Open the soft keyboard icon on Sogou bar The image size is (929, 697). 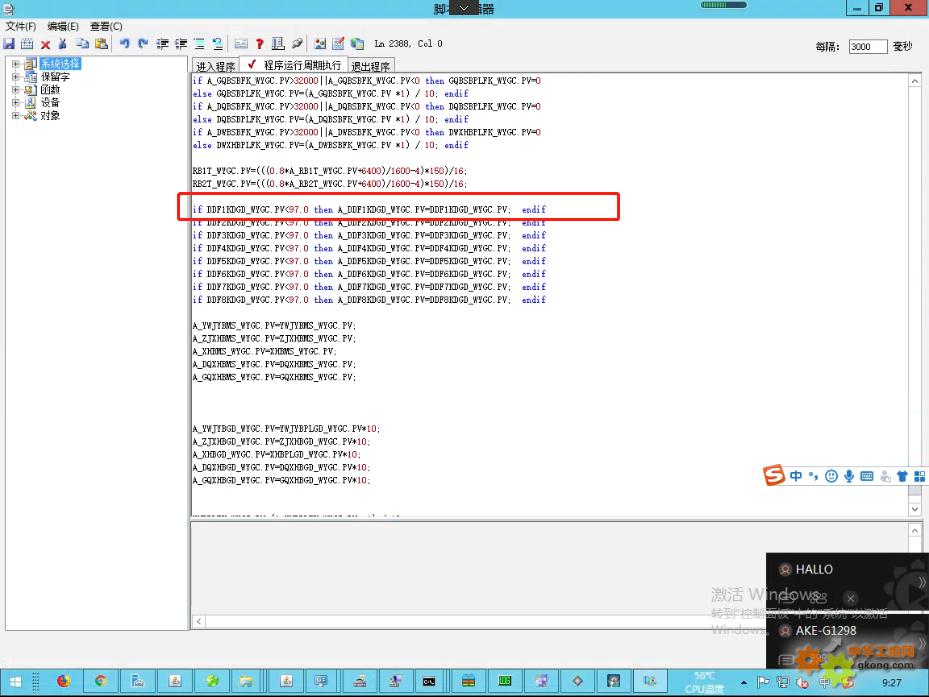click(x=867, y=476)
